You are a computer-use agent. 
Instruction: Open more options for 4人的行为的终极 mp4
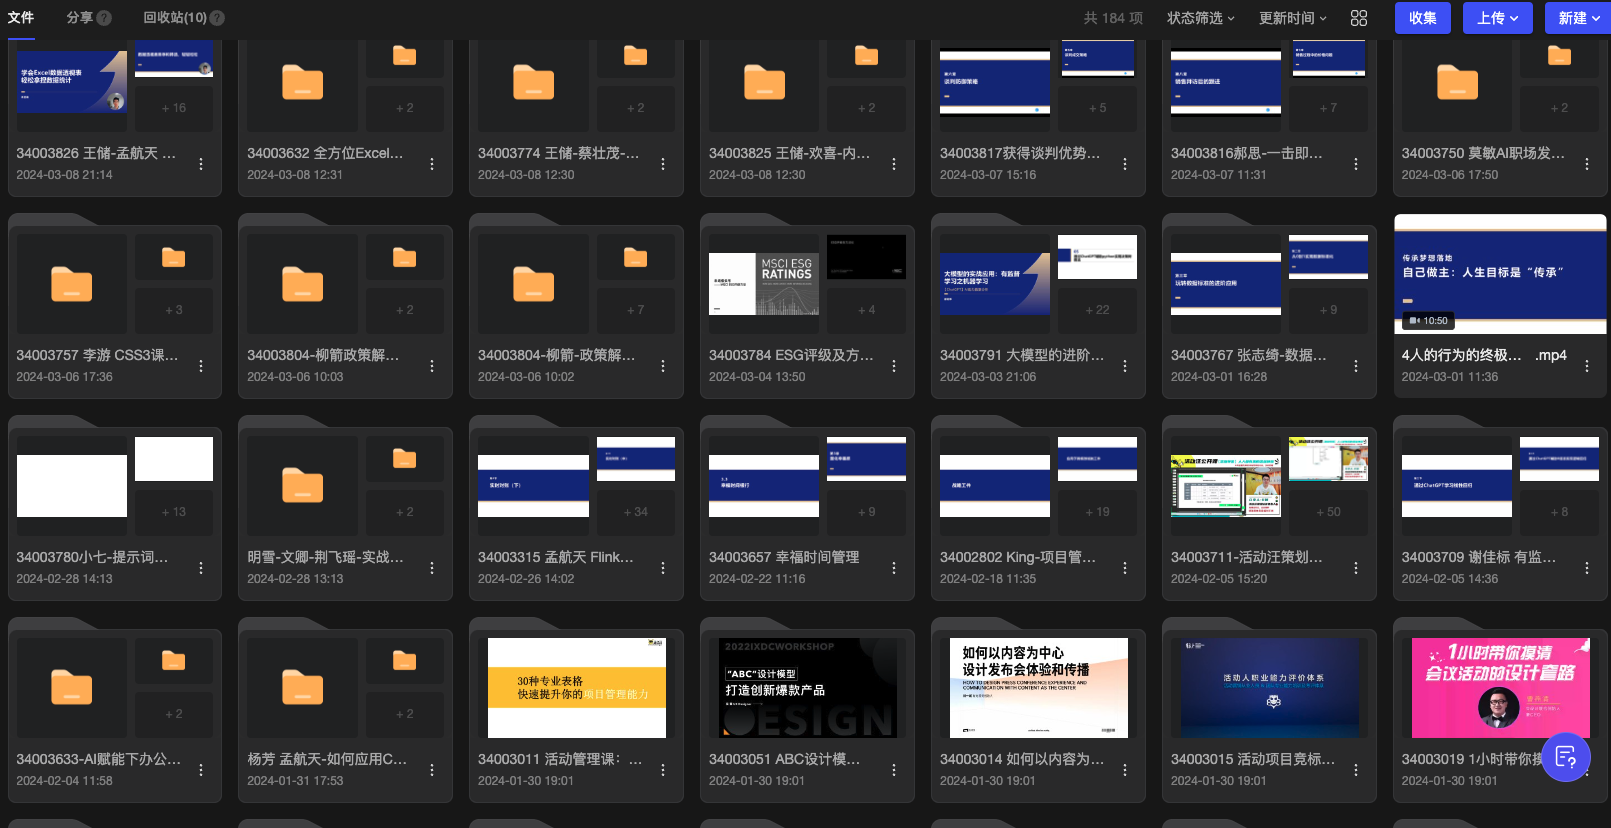1587,366
